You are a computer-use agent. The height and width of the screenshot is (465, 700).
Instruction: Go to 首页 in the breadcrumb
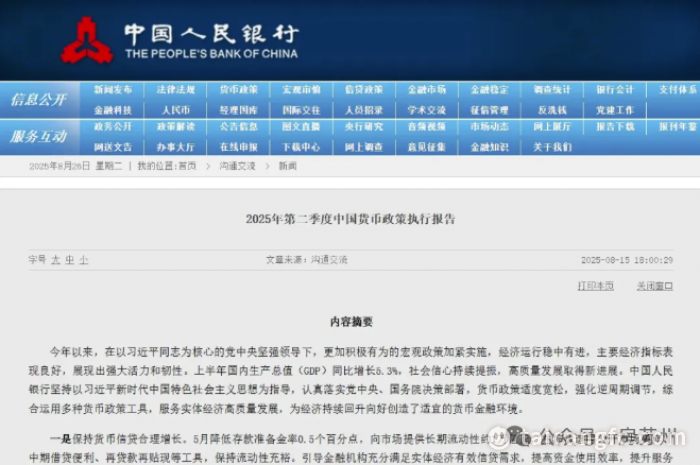point(187,166)
